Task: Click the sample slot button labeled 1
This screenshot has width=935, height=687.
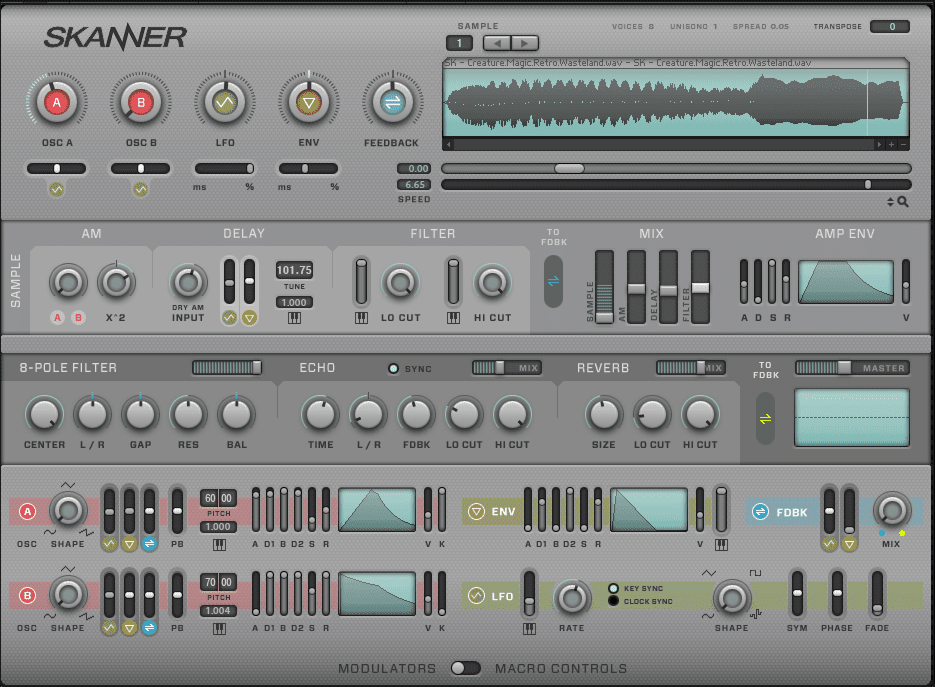Action: 460,43
